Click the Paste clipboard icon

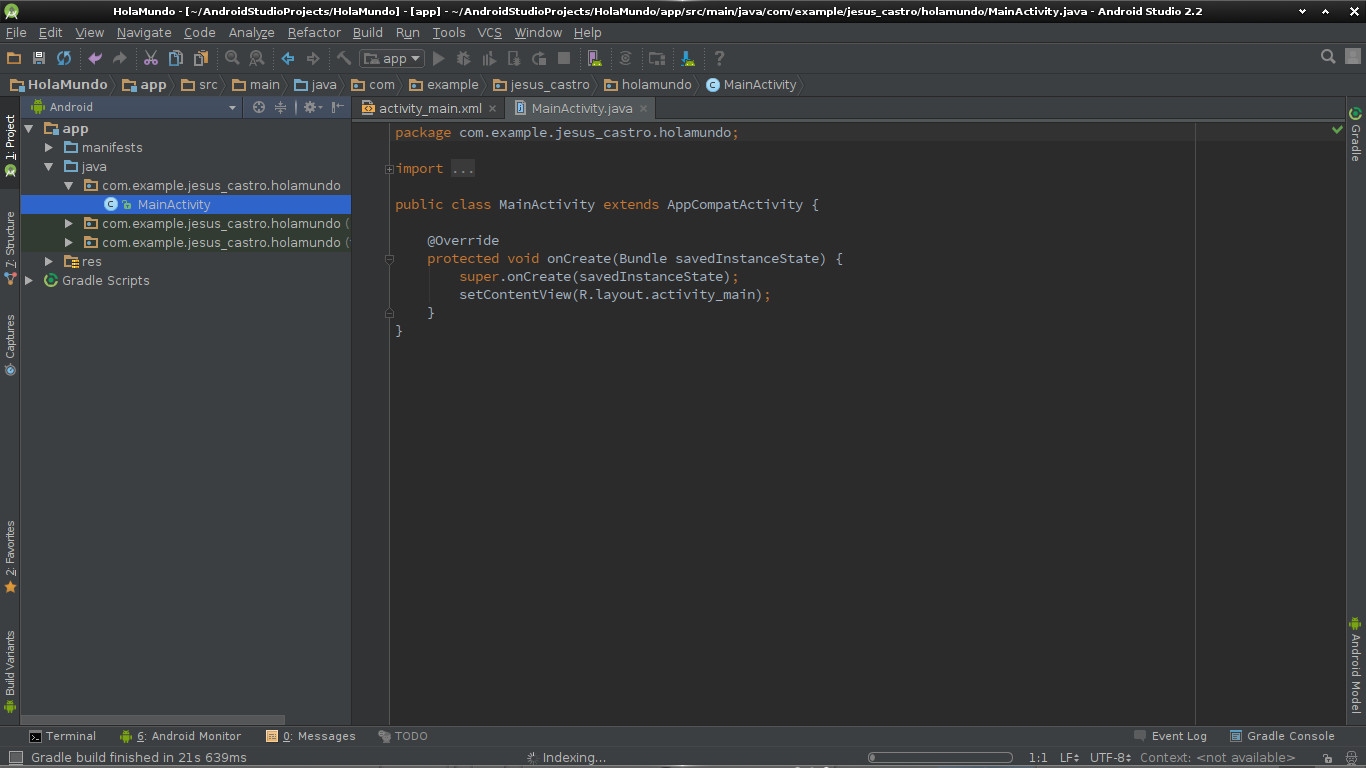point(201,59)
